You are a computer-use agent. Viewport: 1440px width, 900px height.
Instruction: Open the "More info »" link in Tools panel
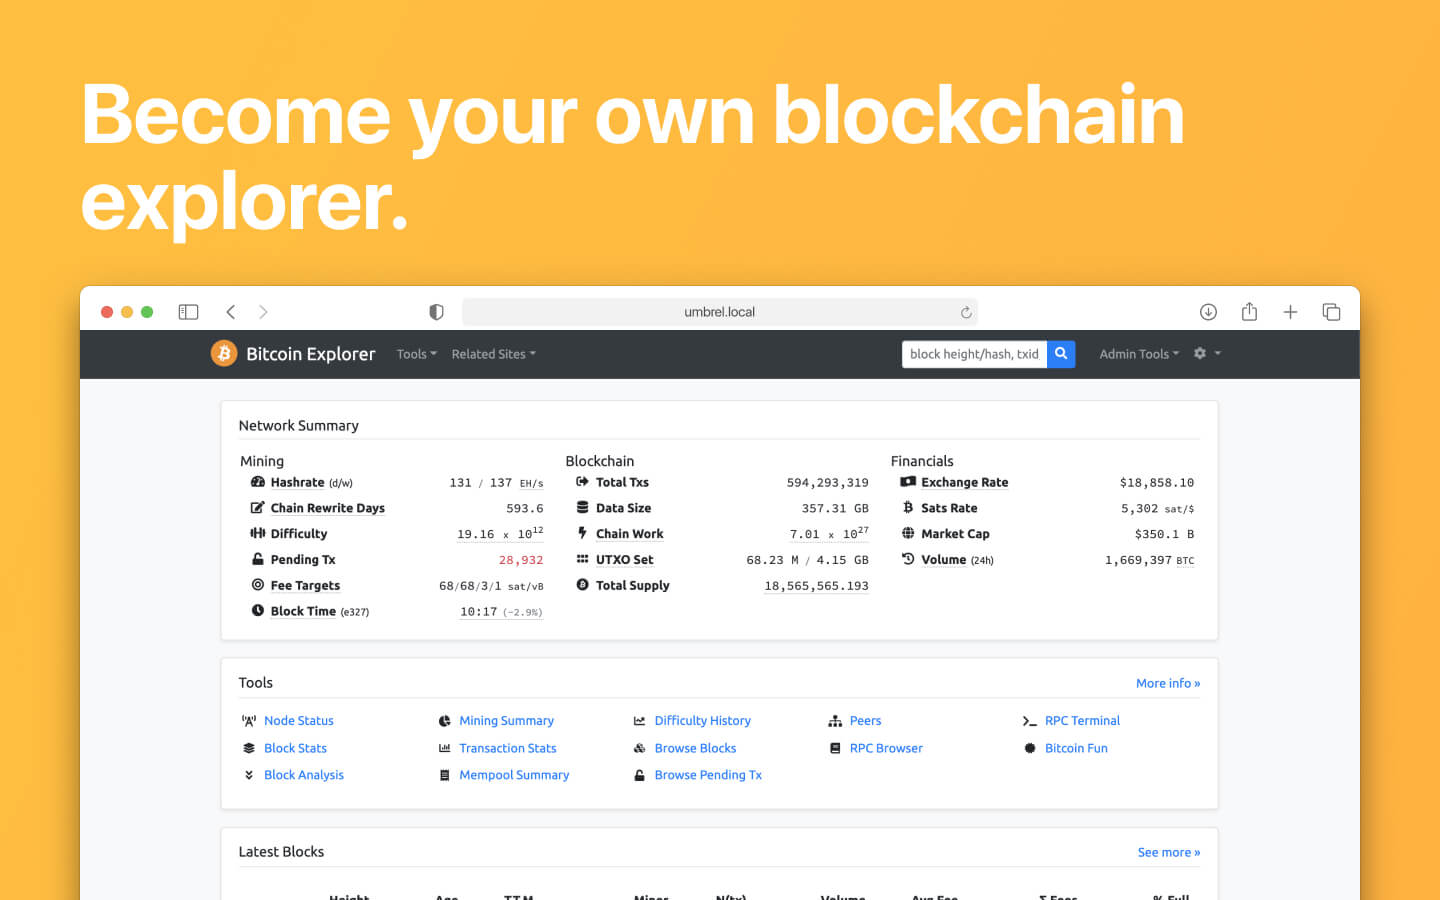pyautogui.click(x=1167, y=682)
